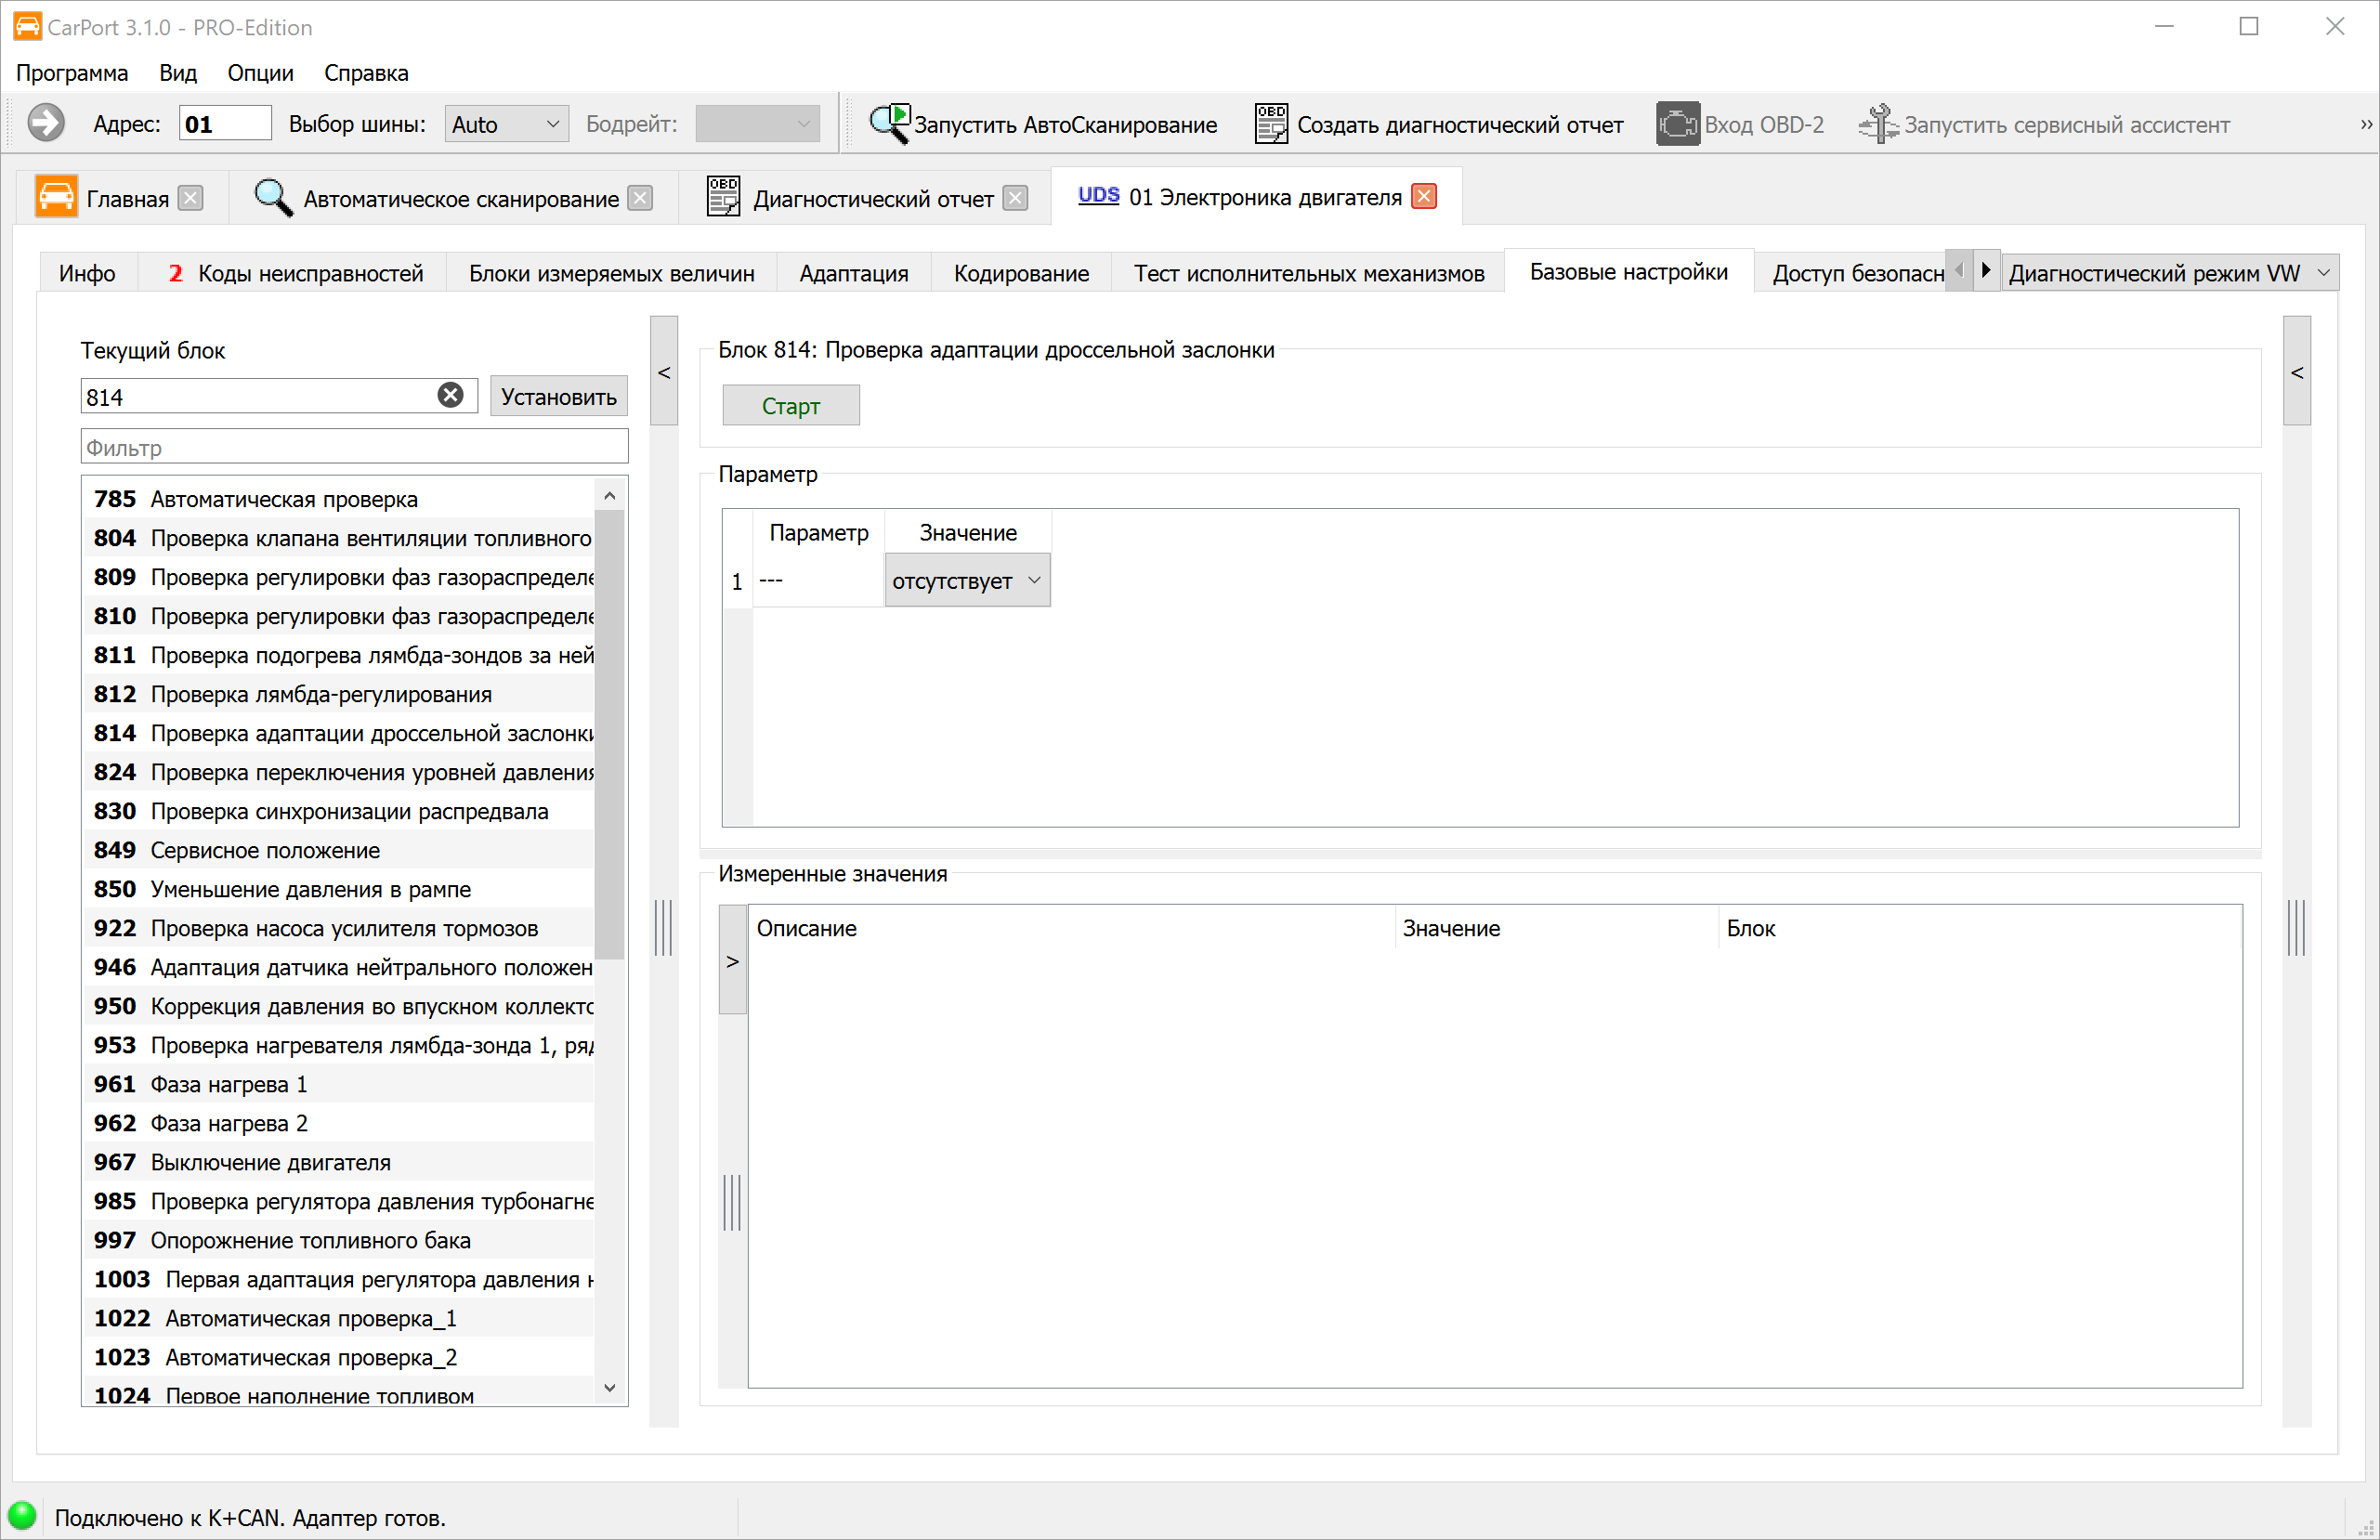Click the green go-arrow icon beside Адрес
2380x1540 pixels.
point(45,124)
